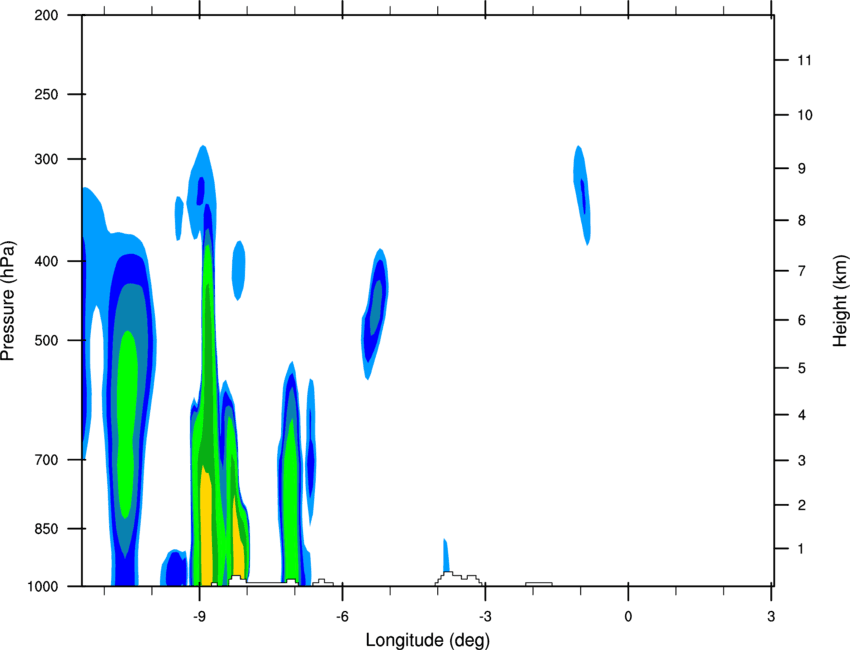The image size is (850, 650).
Task: Click the 3 km height tick label
Action: point(802,461)
